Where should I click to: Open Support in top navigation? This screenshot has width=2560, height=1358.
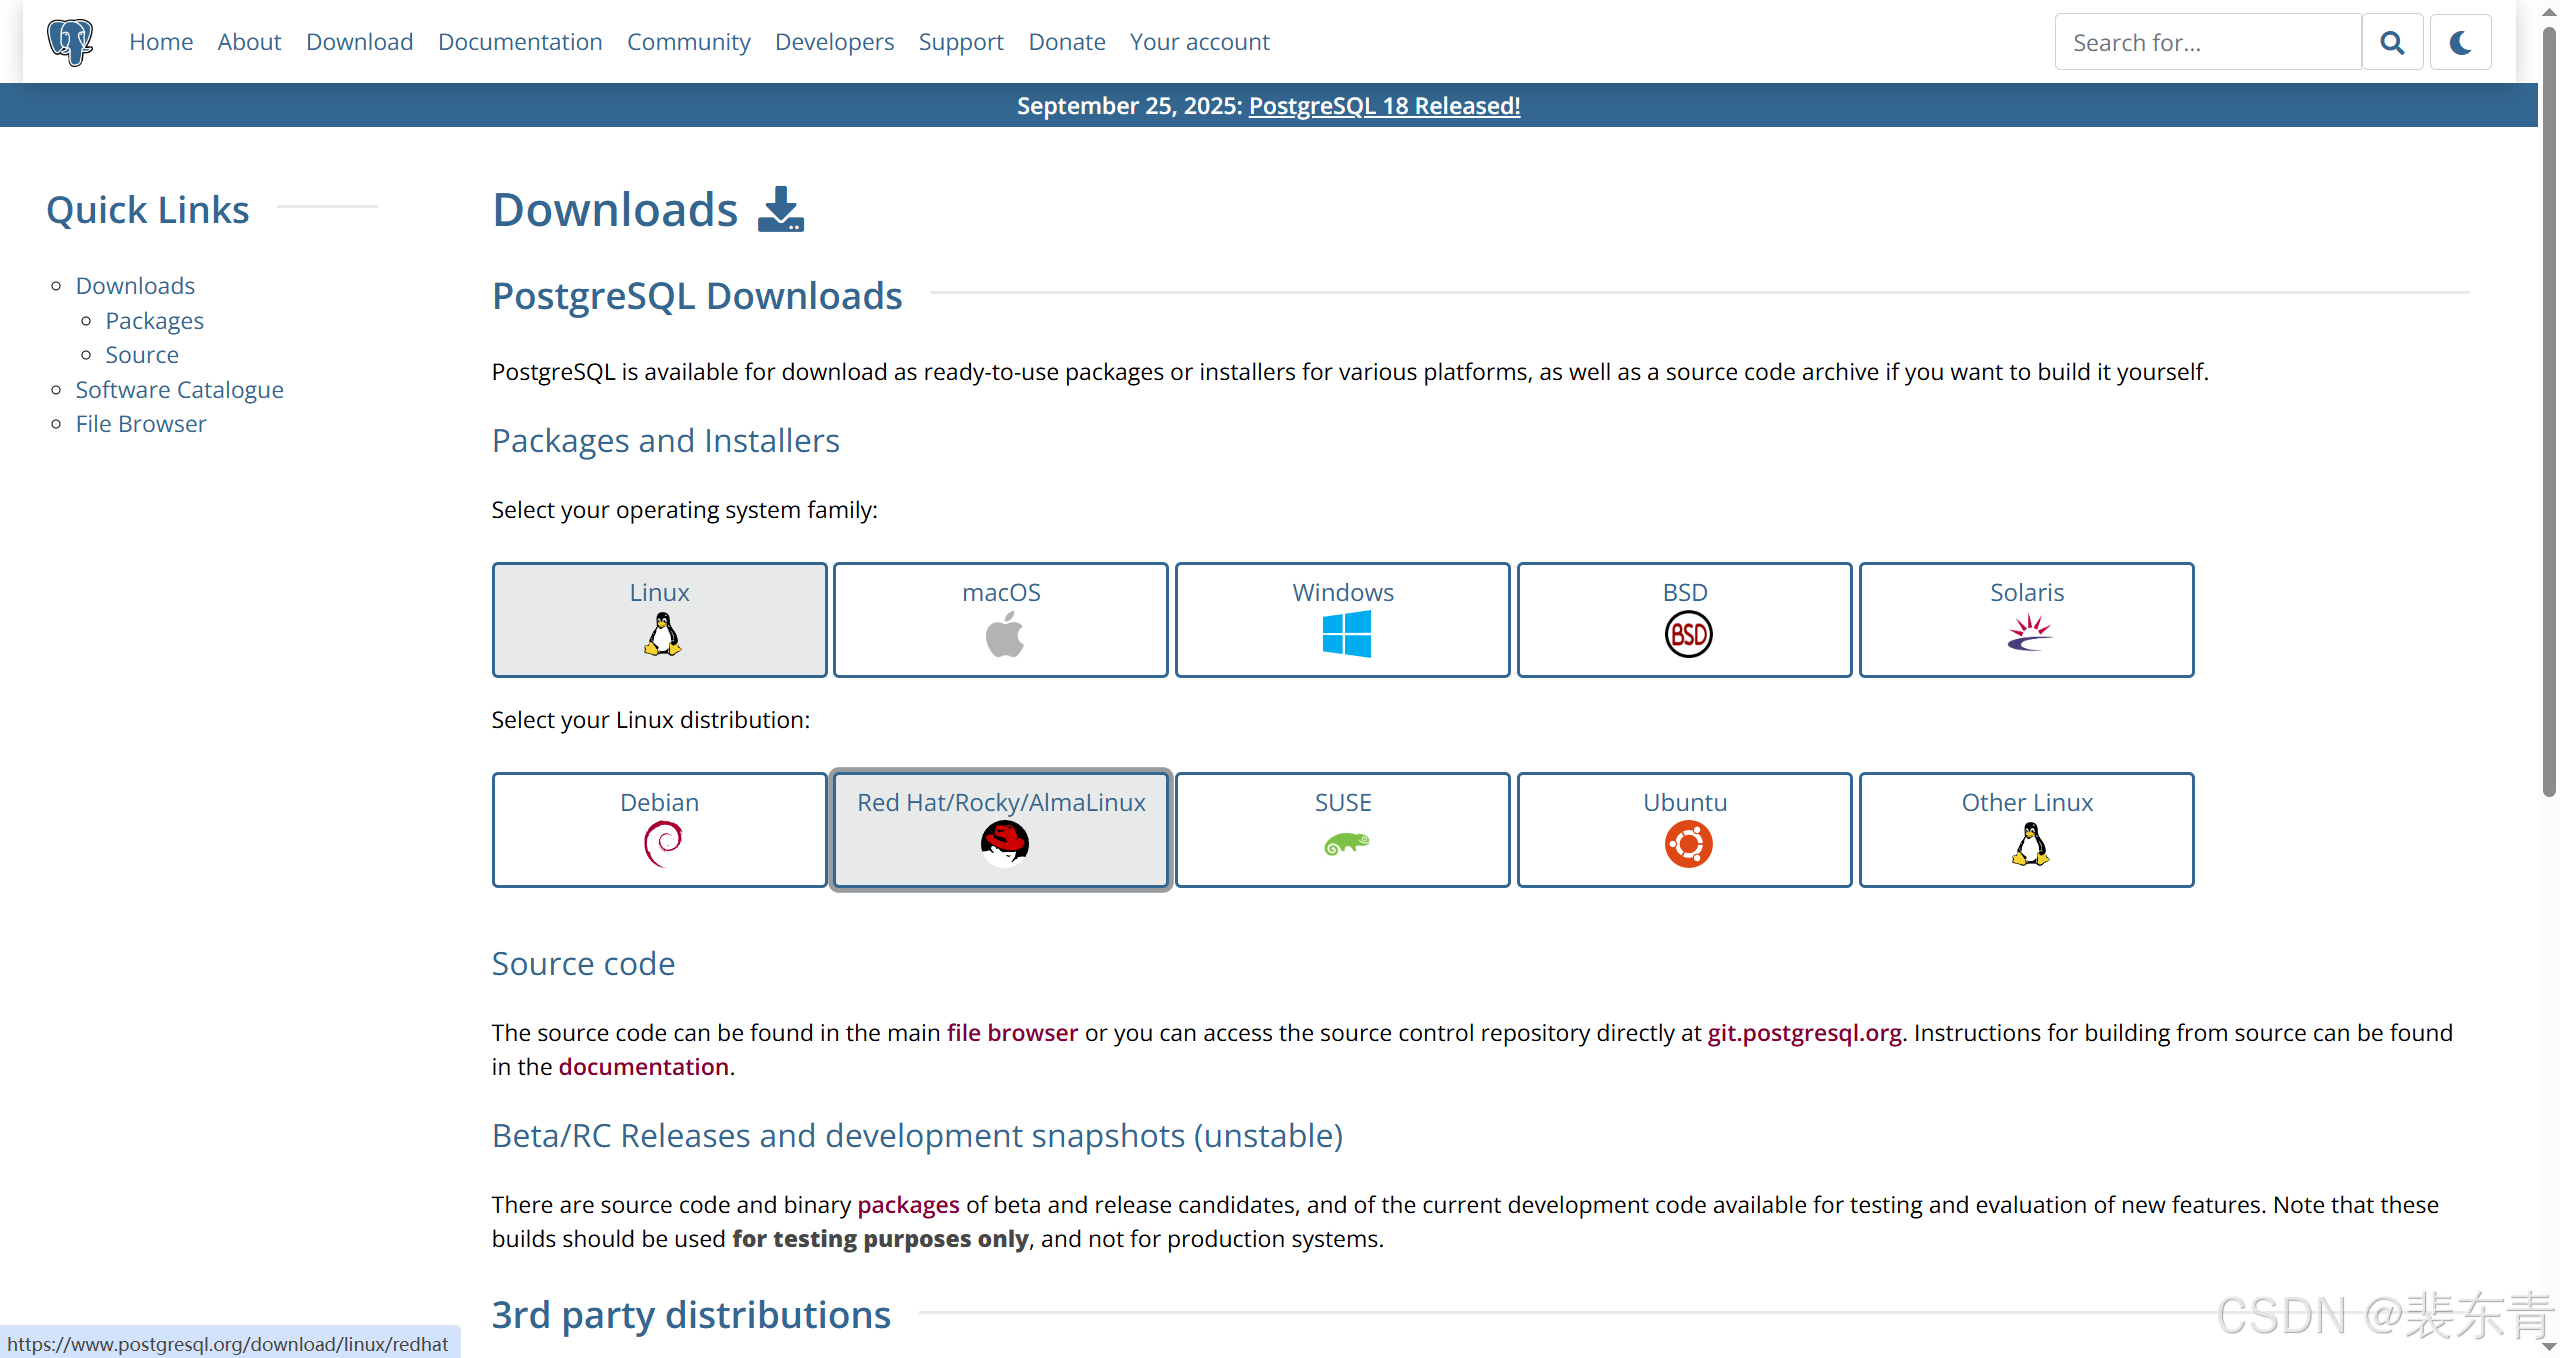pyautogui.click(x=961, y=42)
